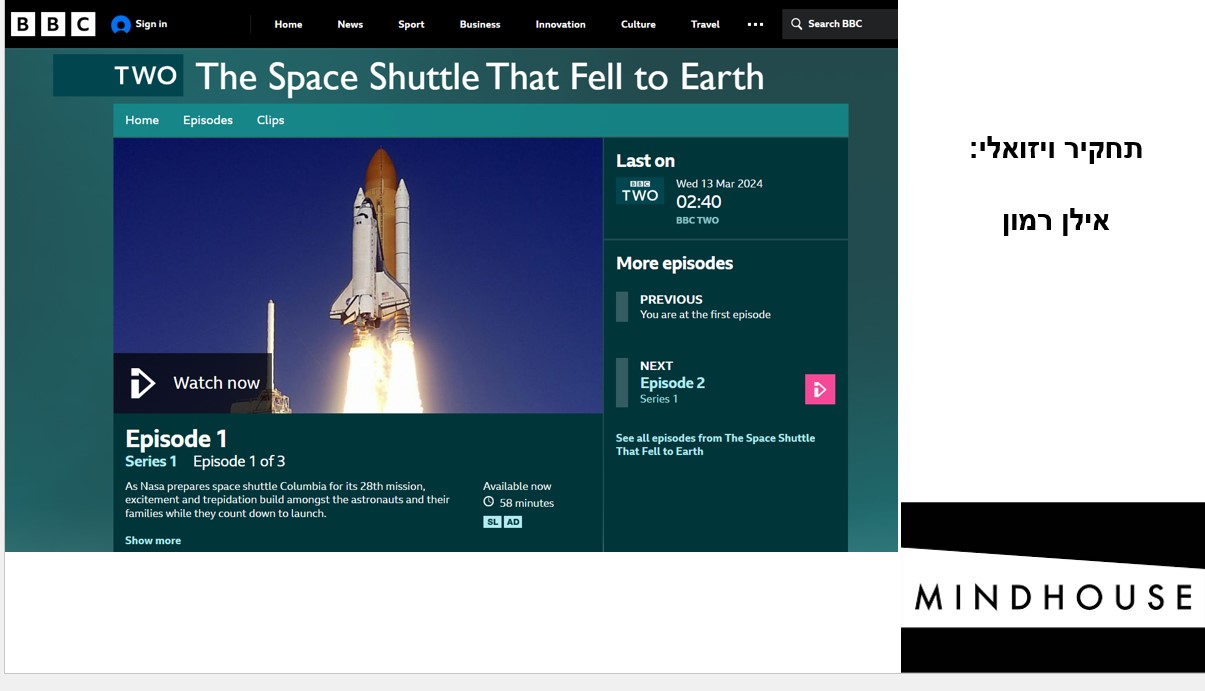Image resolution: width=1205 pixels, height=691 pixels.
Task: Click the BBC TWO channel link under broadcast time
Action: pos(697,220)
